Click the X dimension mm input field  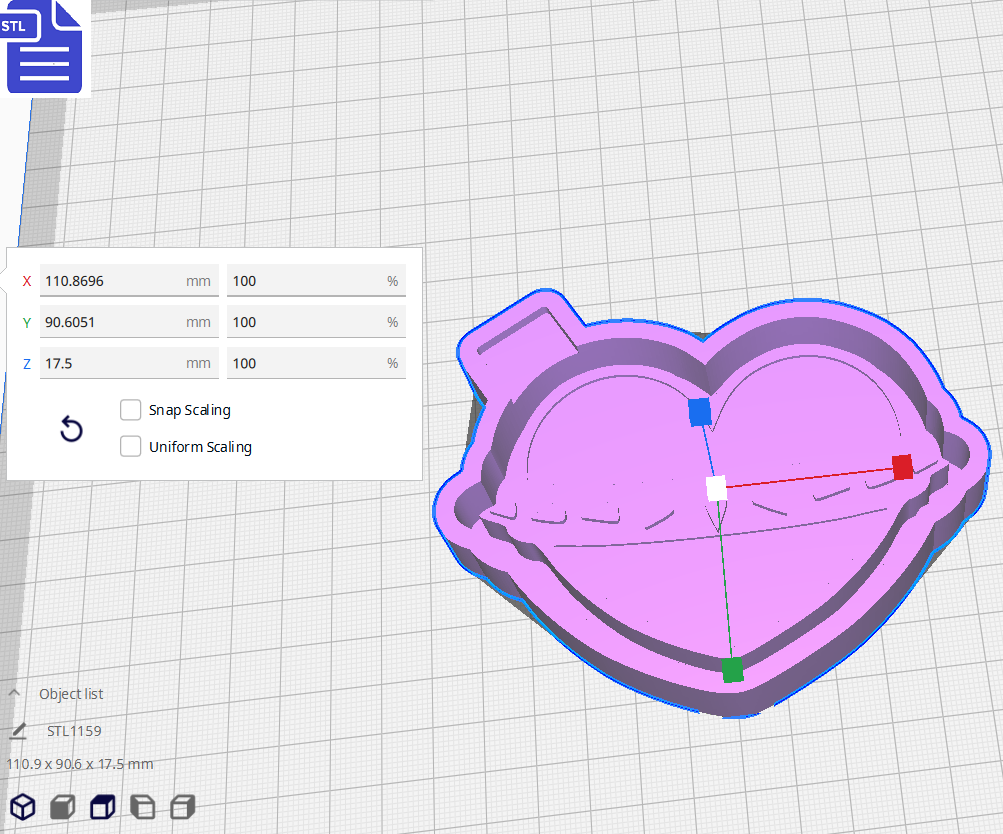tap(129, 281)
